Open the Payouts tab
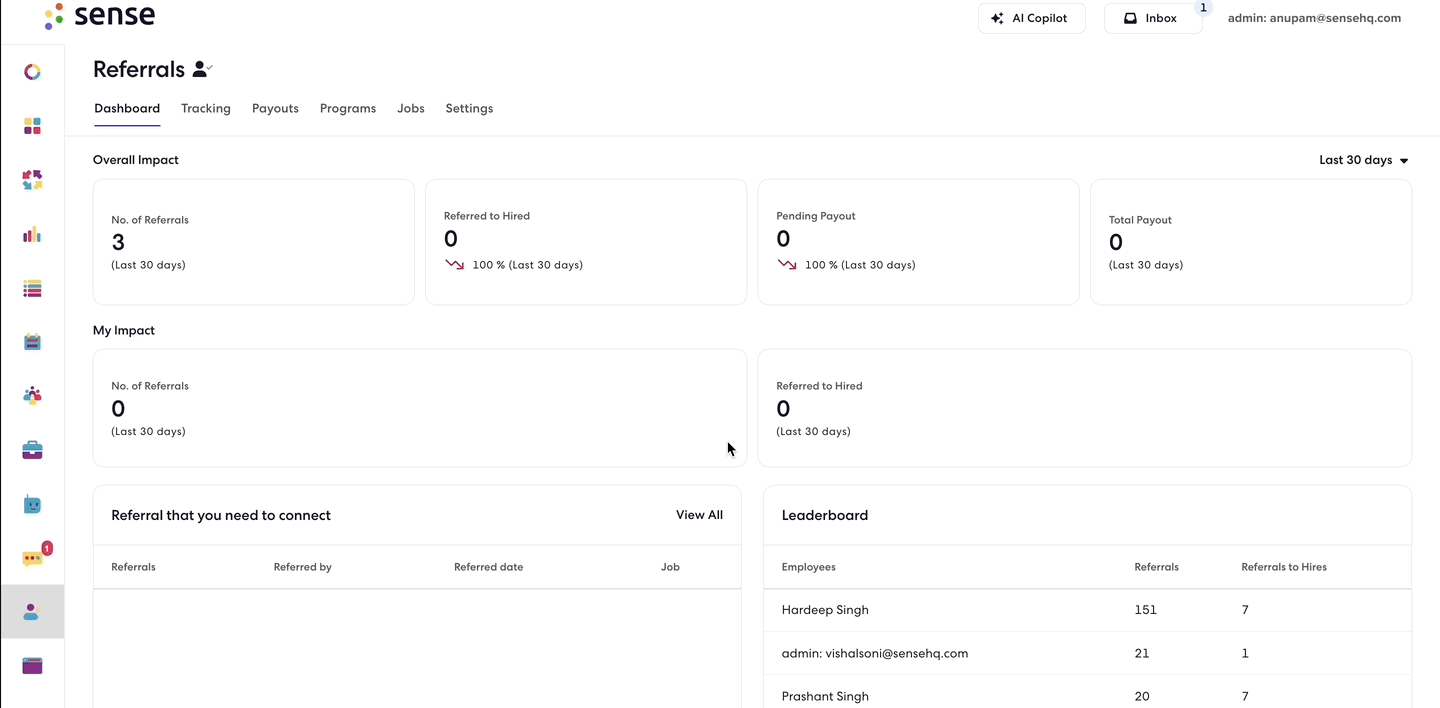This screenshot has width=1440, height=708. click(275, 108)
